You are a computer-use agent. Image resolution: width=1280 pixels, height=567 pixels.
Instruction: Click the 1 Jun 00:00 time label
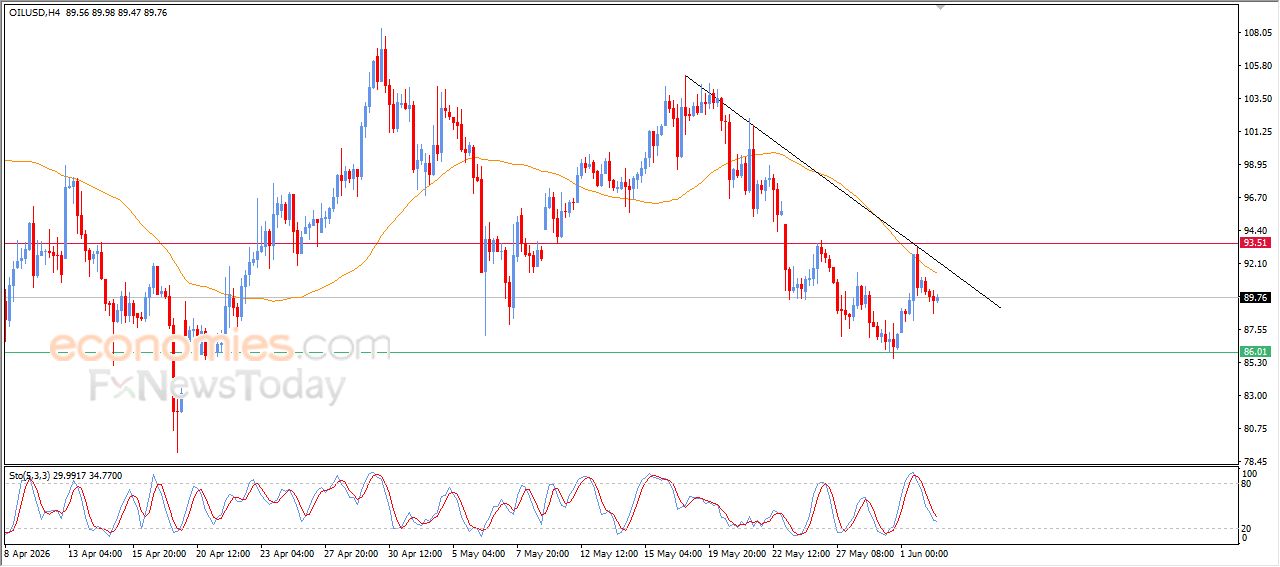pos(924,553)
